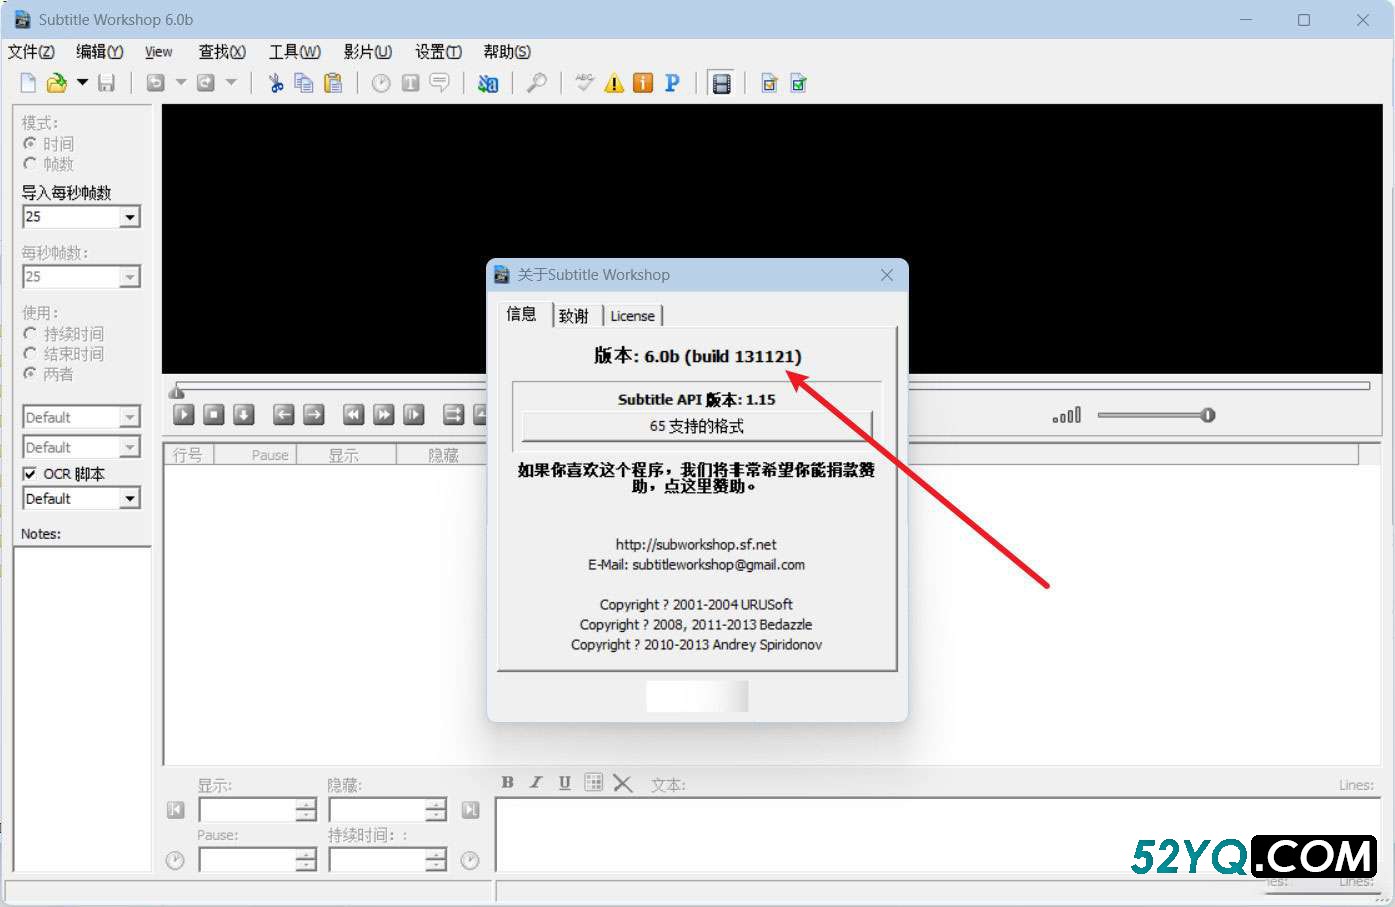Open the first Default dropdown below 两者

coord(130,417)
